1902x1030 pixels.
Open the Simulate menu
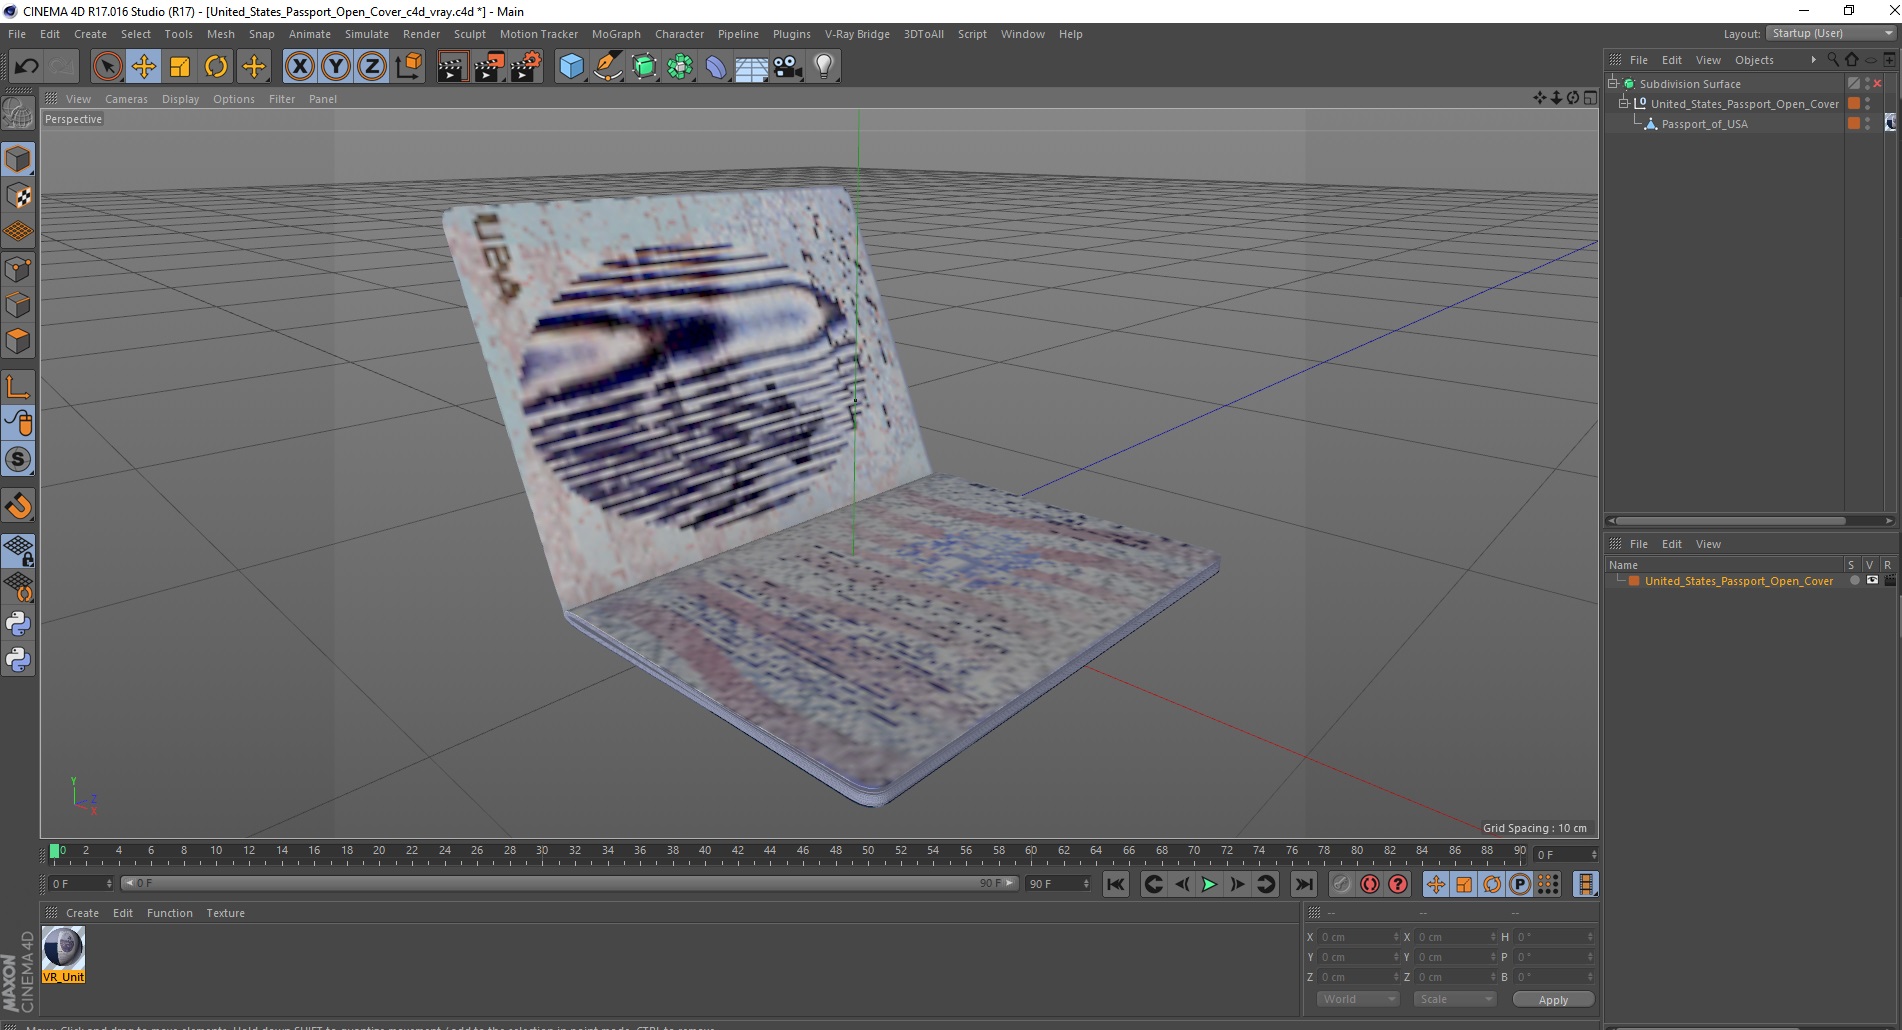[x=366, y=34]
